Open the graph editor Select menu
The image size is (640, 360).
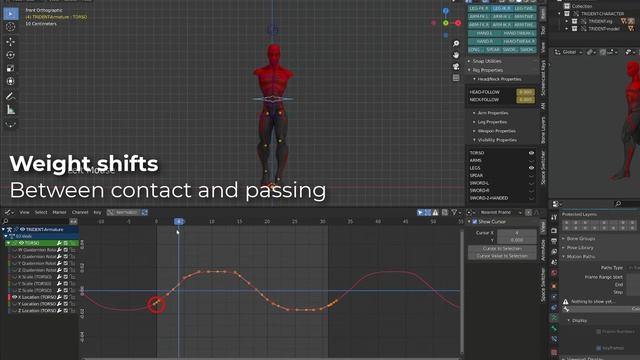(x=41, y=212)
